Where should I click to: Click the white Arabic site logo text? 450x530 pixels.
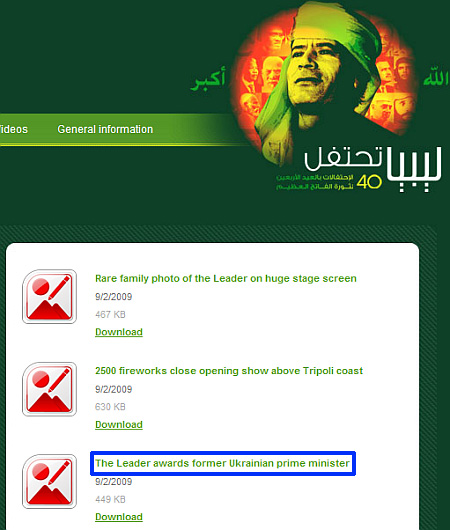373,169
